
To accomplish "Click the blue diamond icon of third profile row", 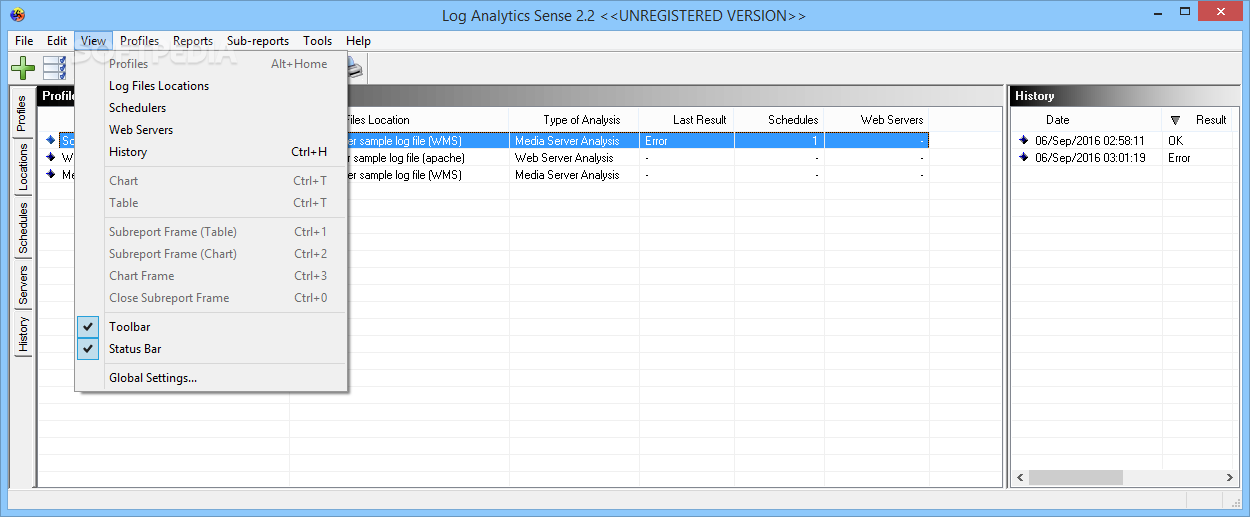I will (51, 175).
